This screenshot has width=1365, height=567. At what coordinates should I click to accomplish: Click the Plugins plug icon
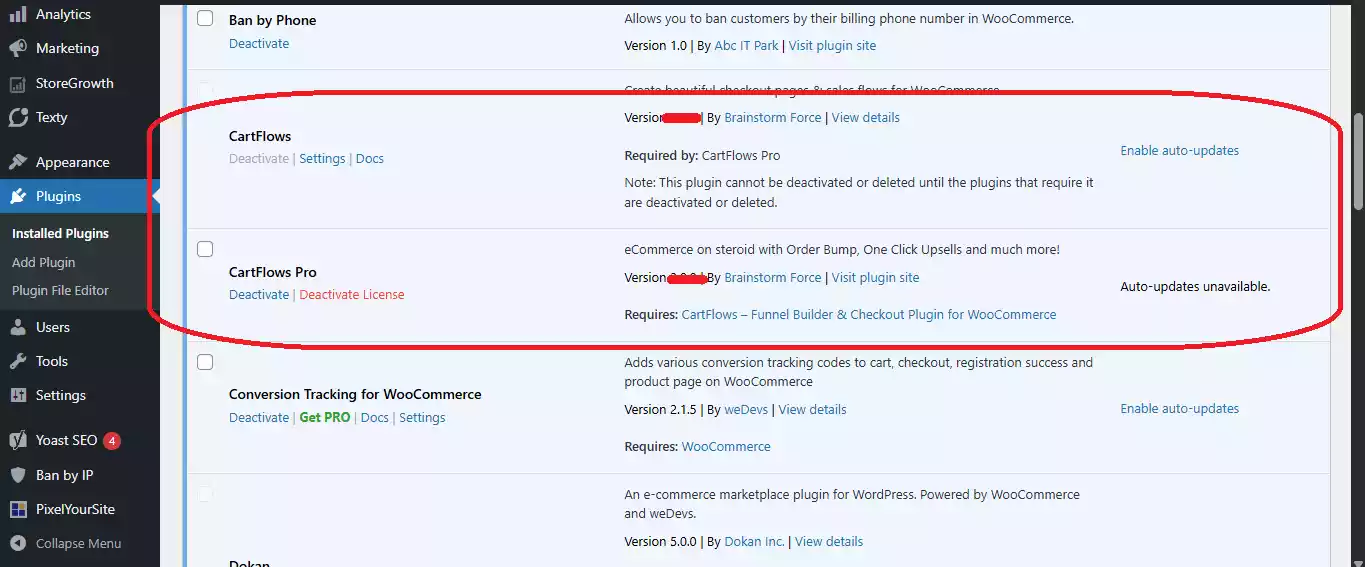coord(18,196)
